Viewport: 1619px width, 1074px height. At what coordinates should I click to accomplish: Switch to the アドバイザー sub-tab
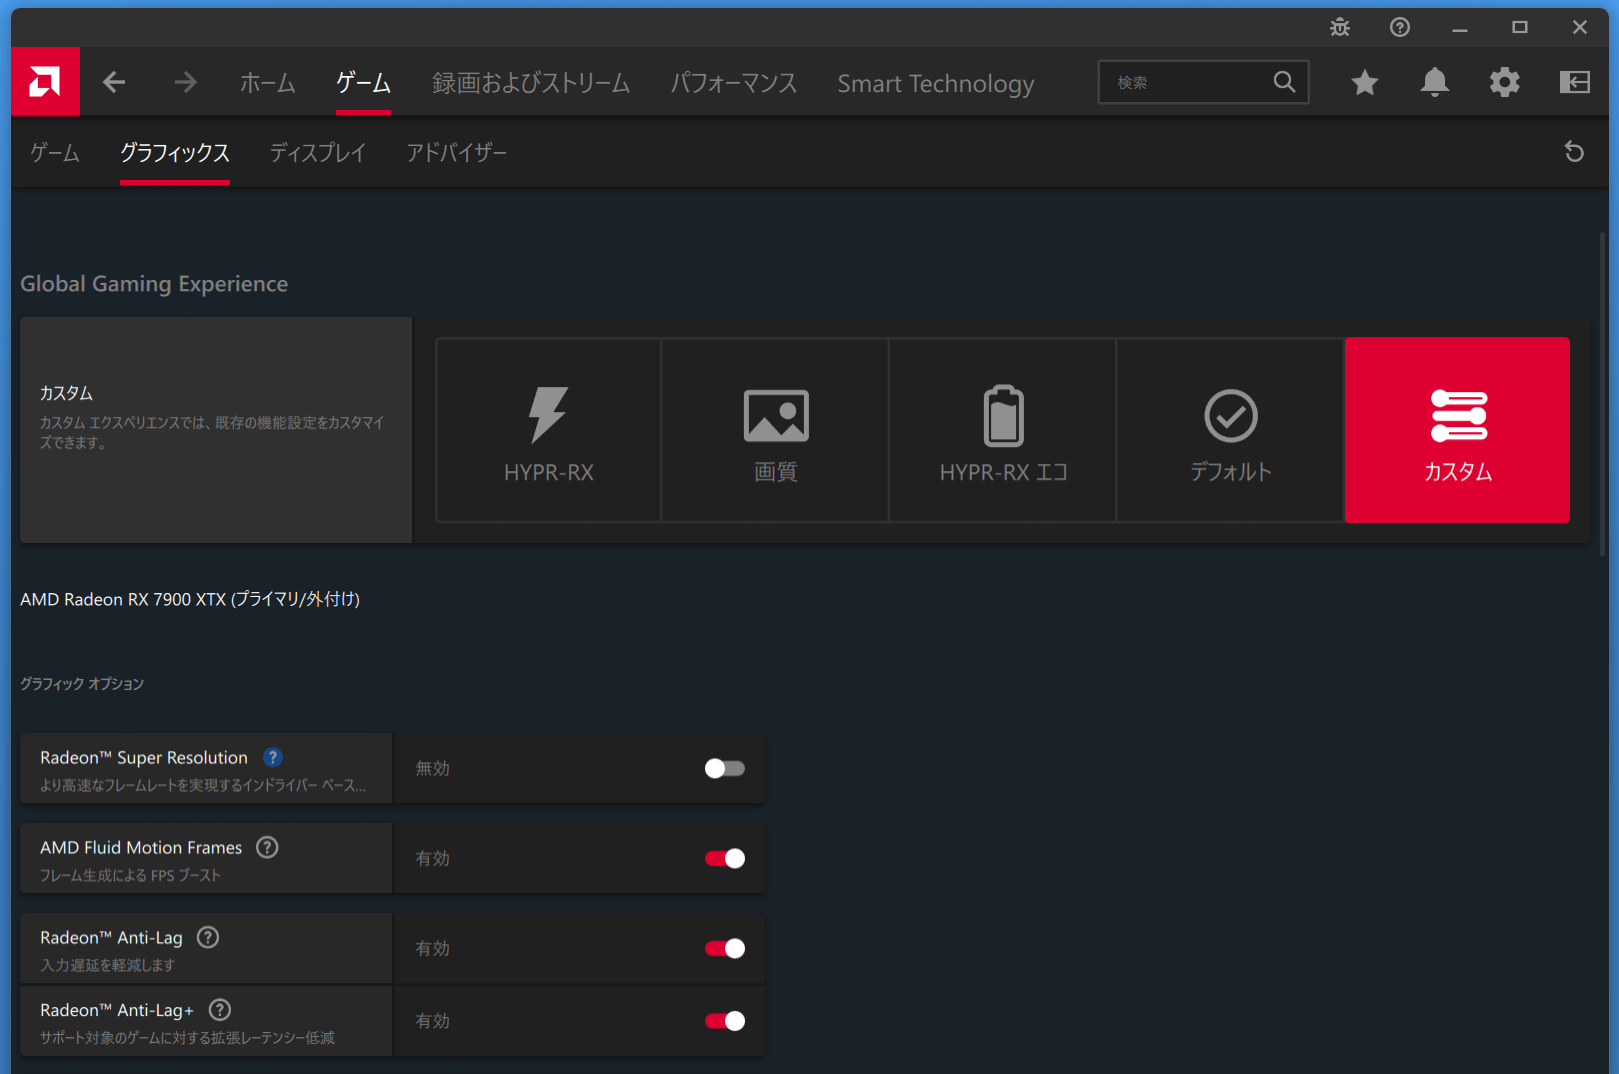coord(456,152)
